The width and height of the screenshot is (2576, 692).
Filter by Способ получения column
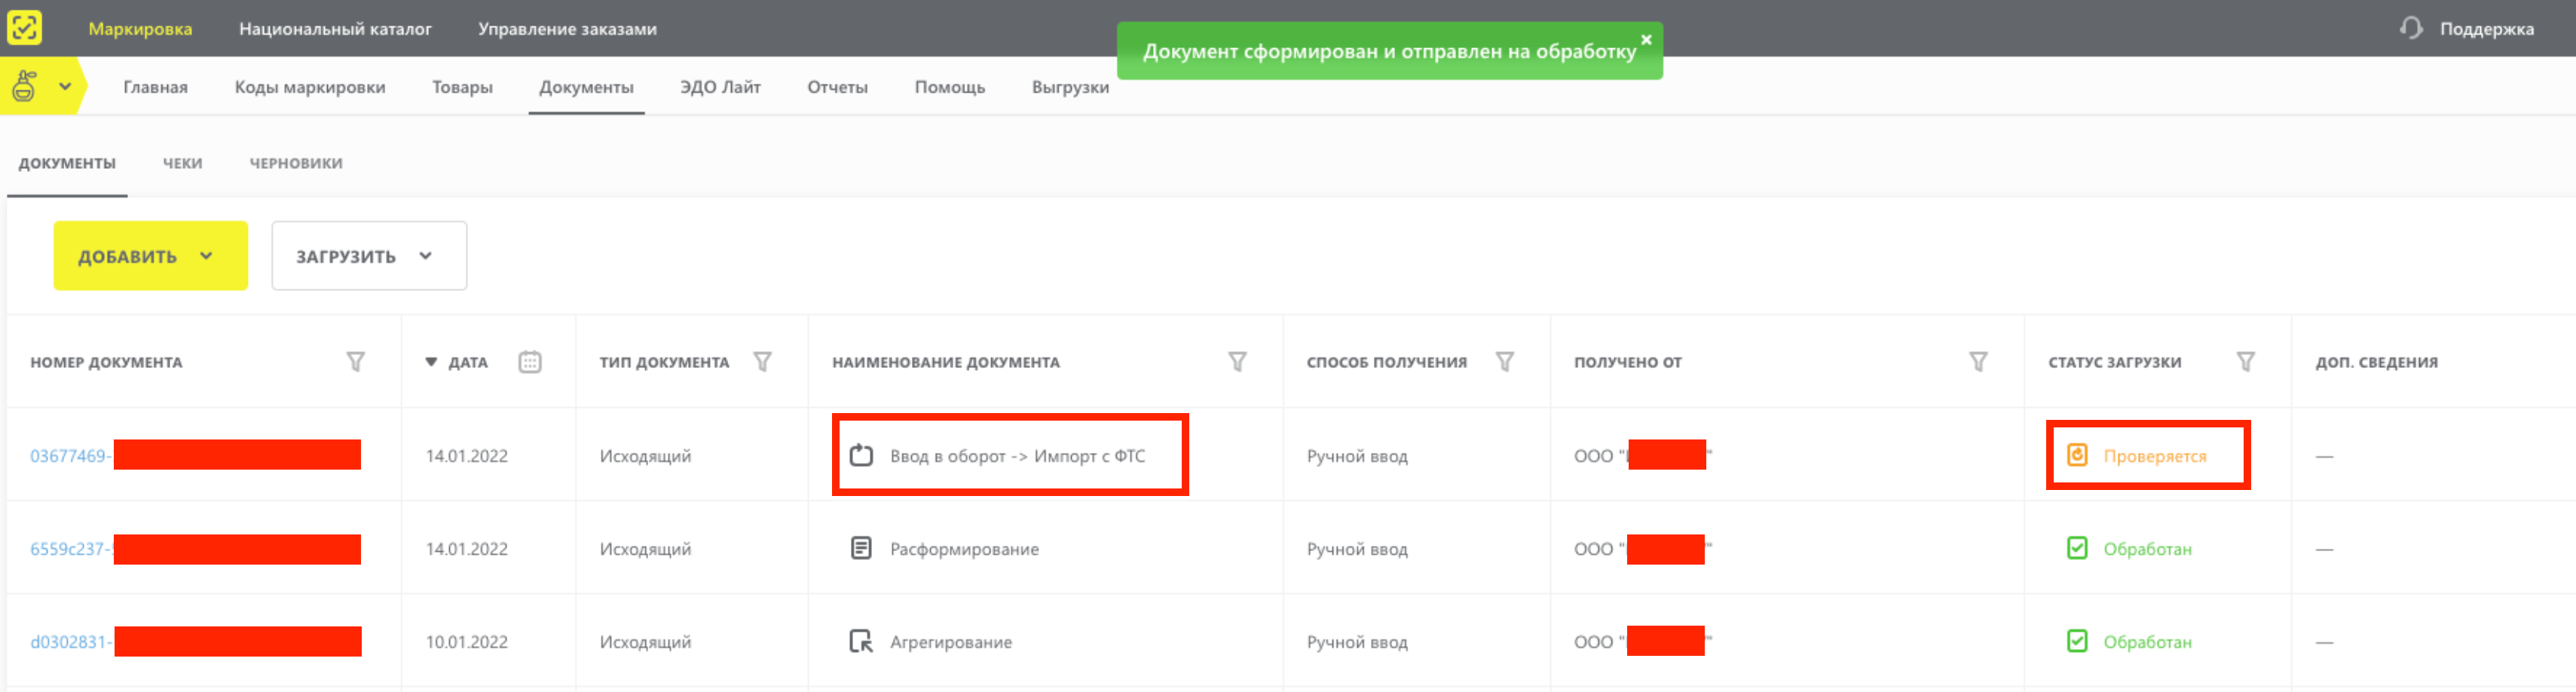click(1504, 362)
